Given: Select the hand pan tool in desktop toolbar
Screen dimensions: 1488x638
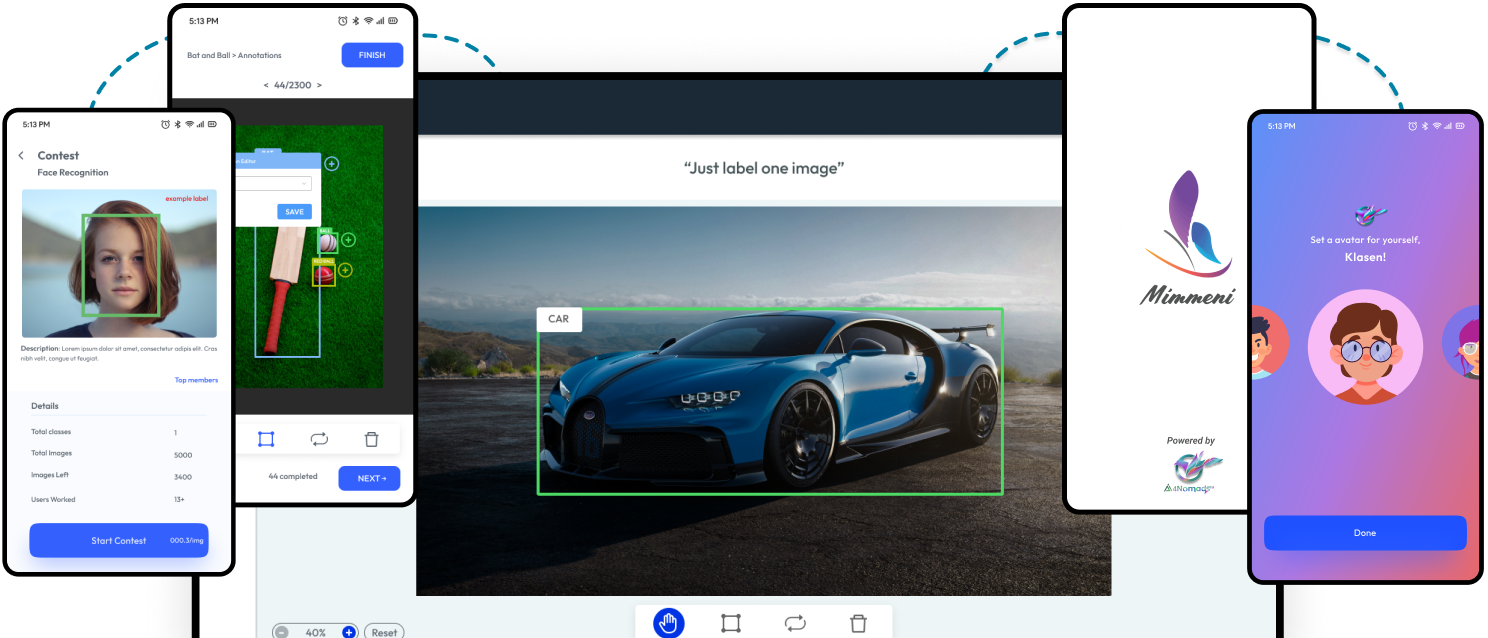Looking at the screenshot, I should [668, 624].
